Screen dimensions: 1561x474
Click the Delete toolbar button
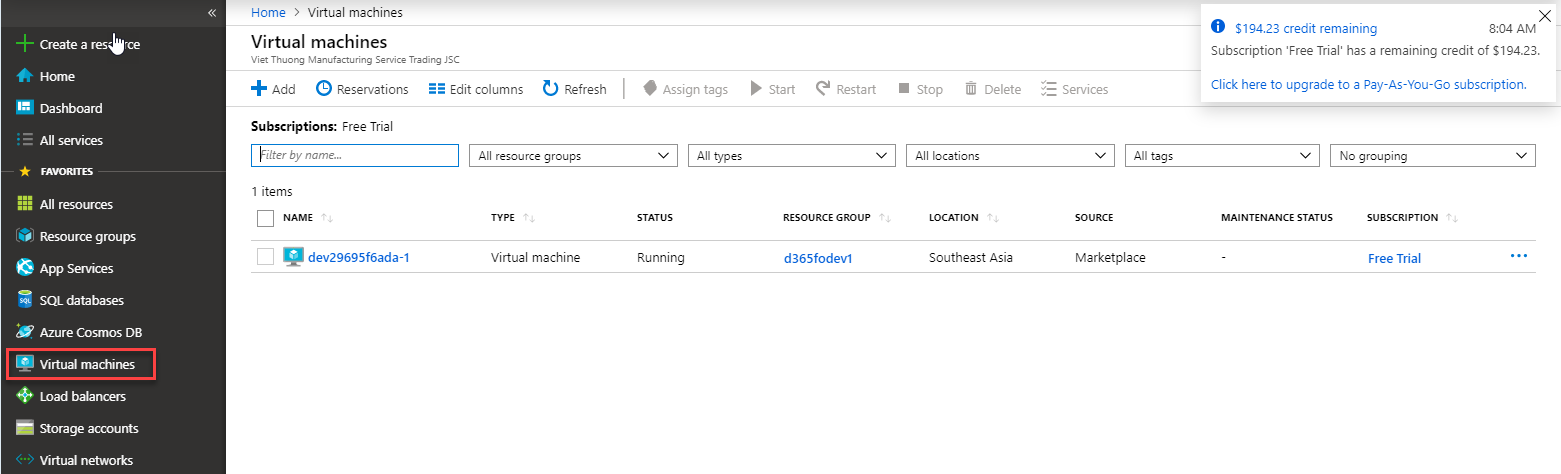pyautogui.click(x=992, y=89)
